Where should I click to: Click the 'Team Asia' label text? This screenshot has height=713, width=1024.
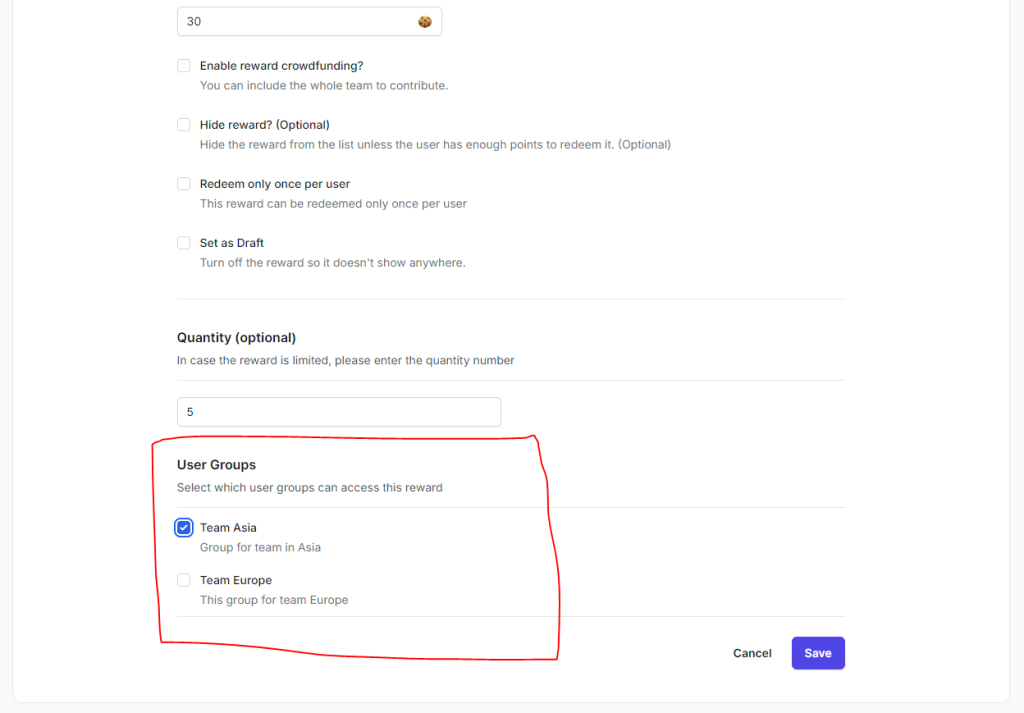(x=228, y=528)
